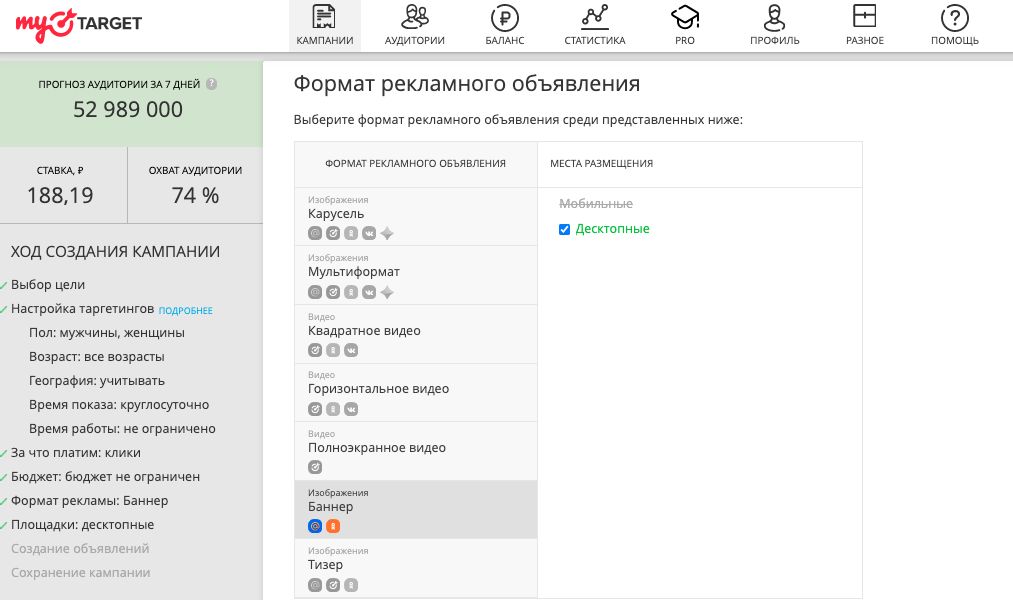Open the Статистика chart icon

[x=594, y=18]
